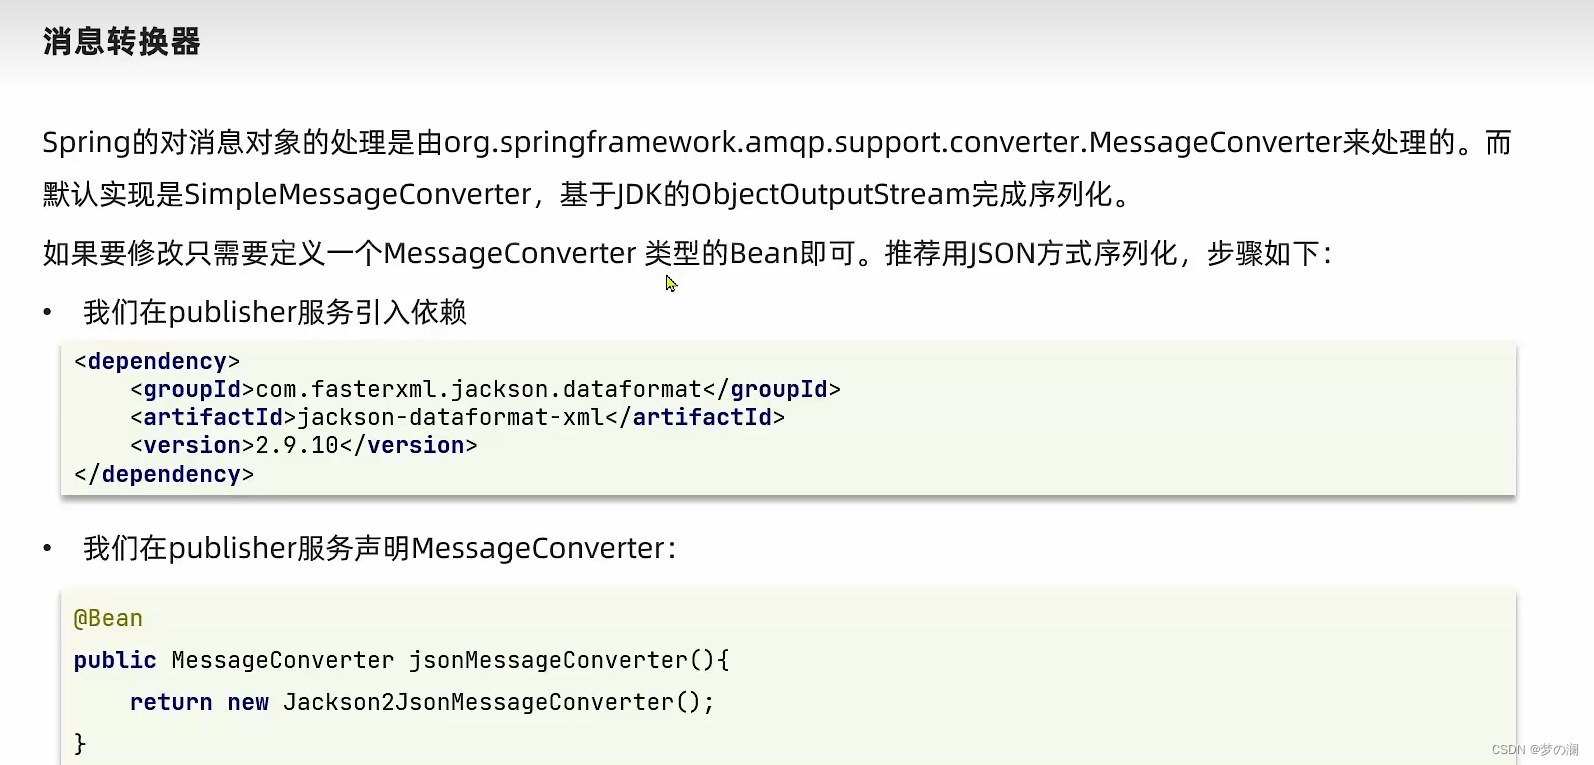Click the jsonMessageConverter method name

[x=548, y=660]
